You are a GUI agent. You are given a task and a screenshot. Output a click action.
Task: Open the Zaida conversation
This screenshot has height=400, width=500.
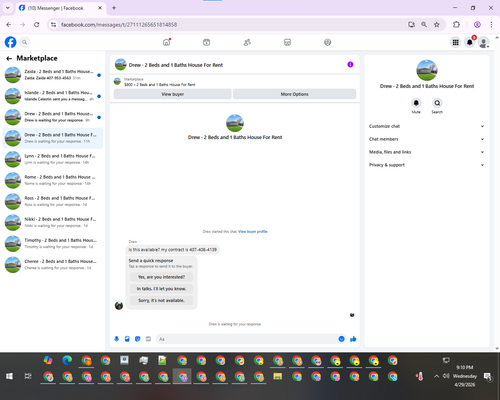coord(53,75)
